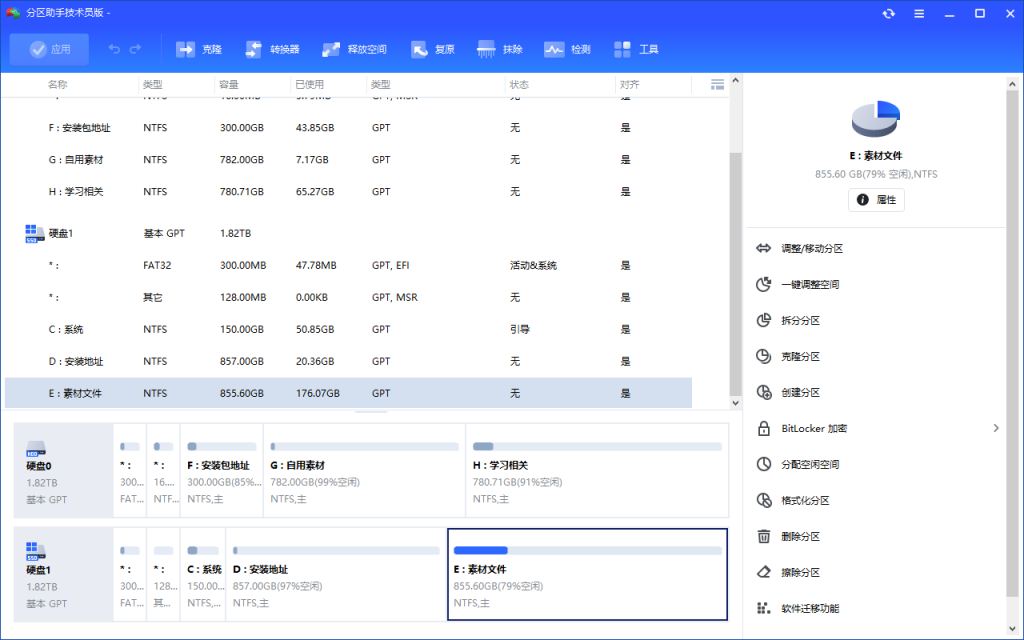Refresh disk information with the sync icon
This screenshot has height=640, width=1024.
click(x=888, y=14)
